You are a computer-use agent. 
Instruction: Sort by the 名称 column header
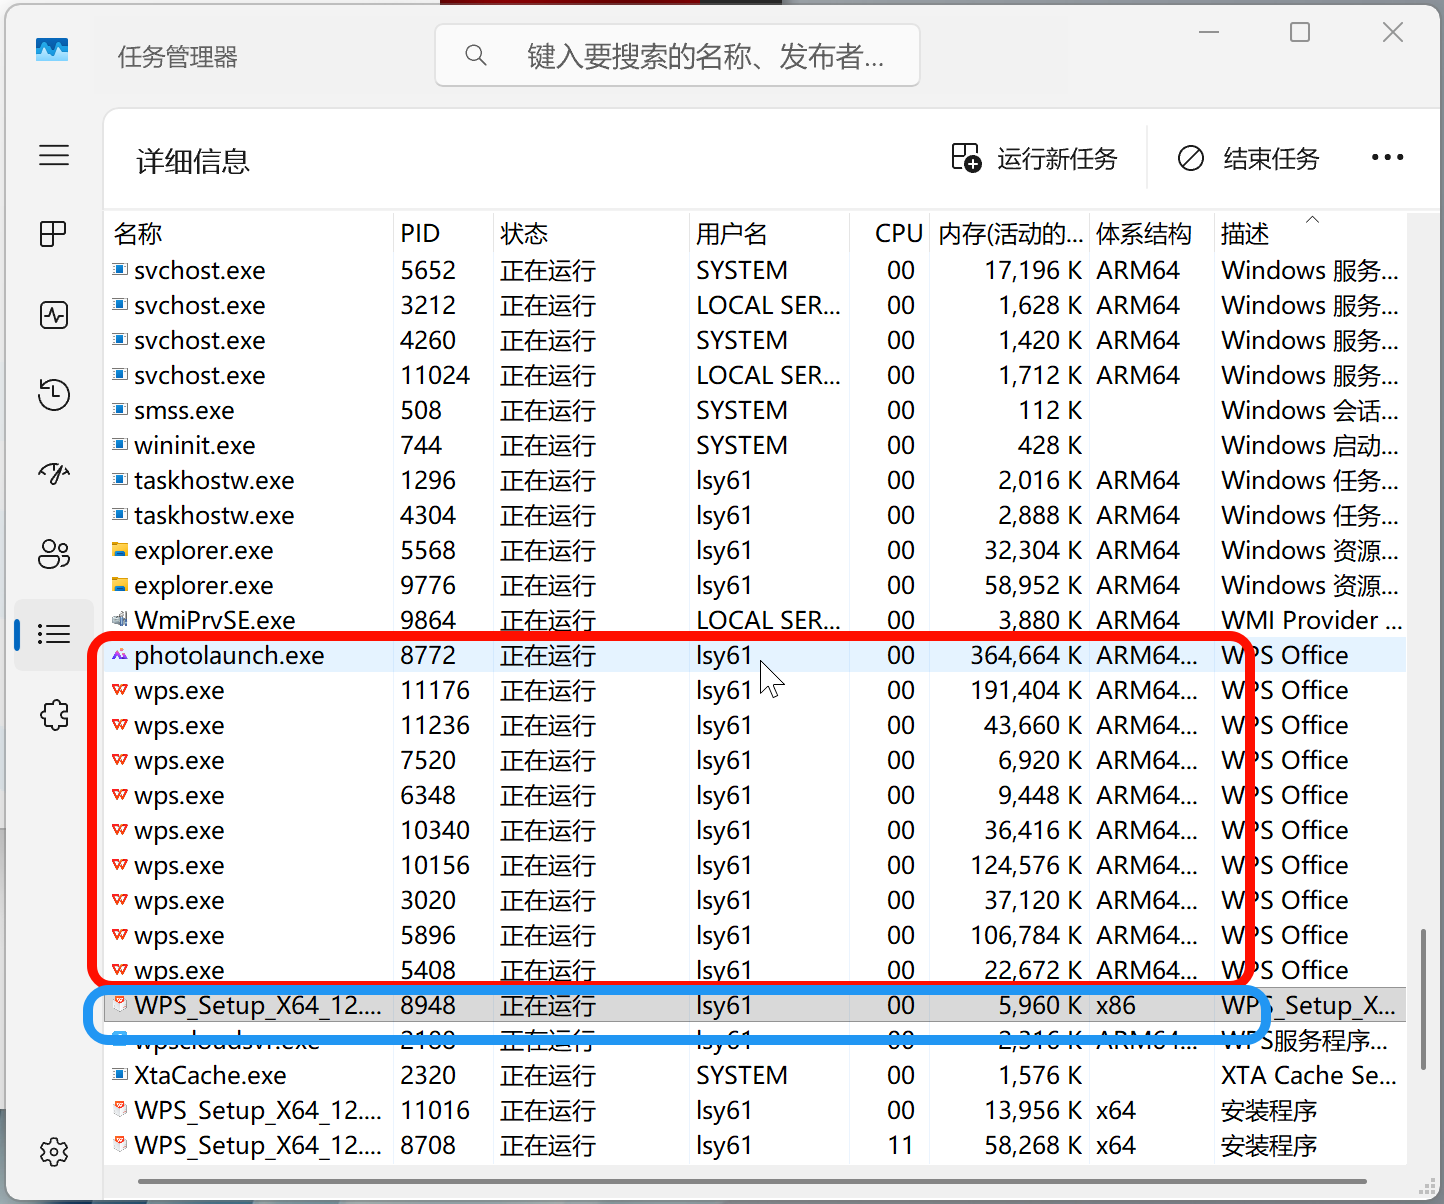(250, 233)
